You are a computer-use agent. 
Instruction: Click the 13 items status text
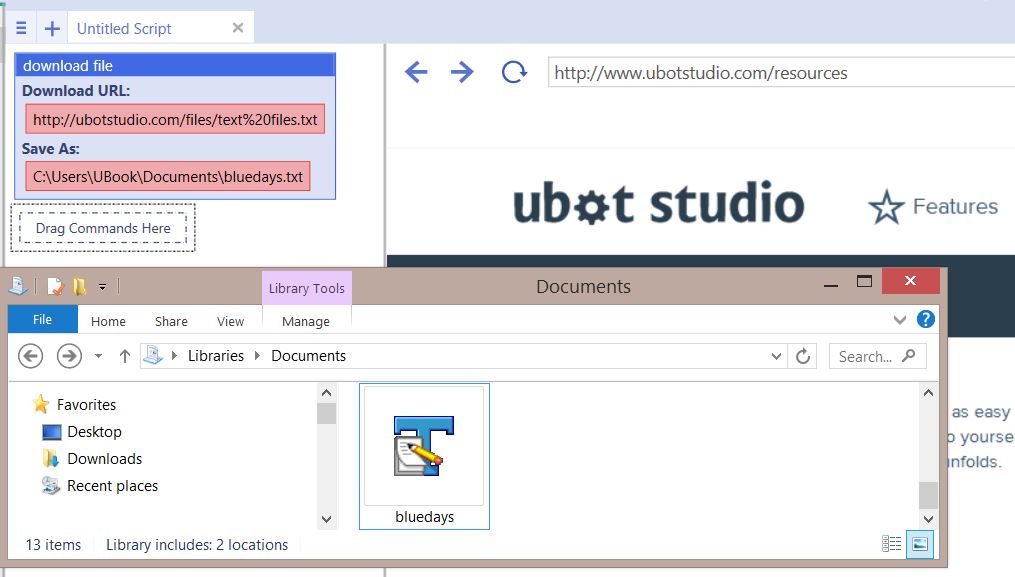pyautogui.click(x=53, y=545)
